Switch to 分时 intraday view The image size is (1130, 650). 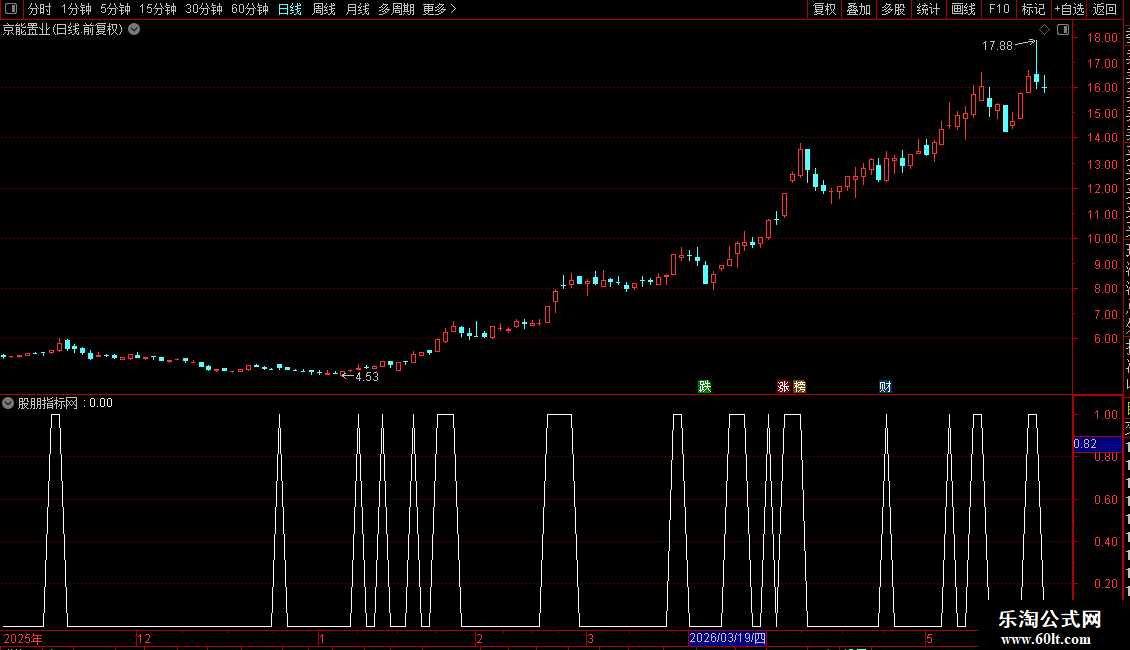40,9
